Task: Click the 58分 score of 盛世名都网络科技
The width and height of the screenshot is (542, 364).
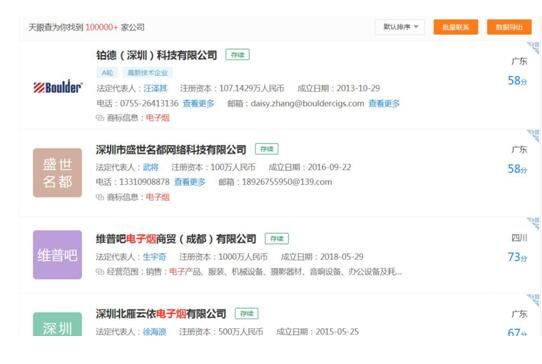Action: tap(517, 169)
